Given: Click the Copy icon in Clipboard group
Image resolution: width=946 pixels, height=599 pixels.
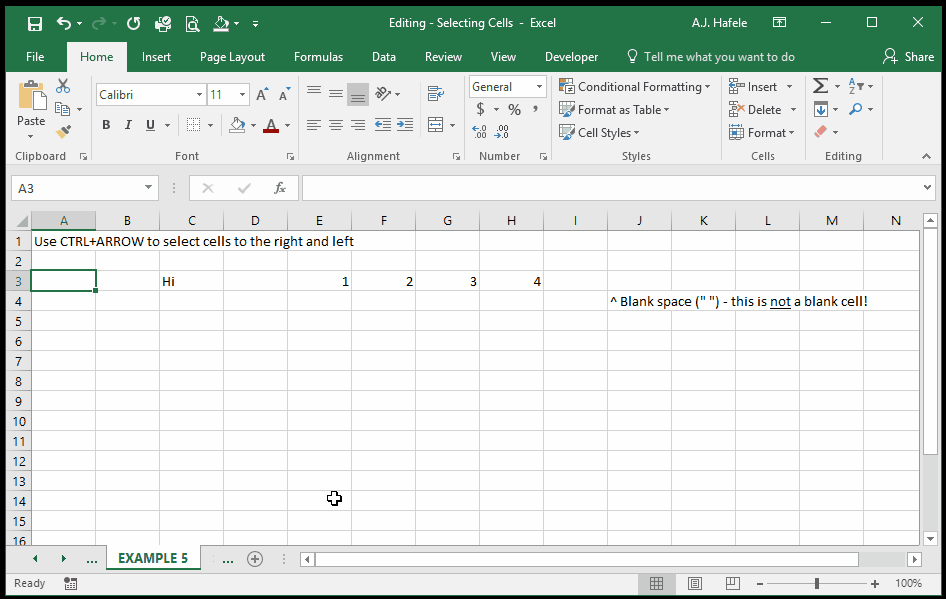Looking at the screenshot, I should 62,109.
